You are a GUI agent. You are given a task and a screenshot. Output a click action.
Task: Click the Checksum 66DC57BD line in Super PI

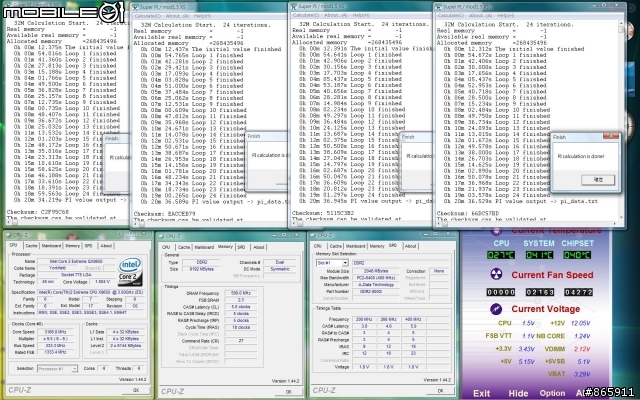[x=468, y=213]
